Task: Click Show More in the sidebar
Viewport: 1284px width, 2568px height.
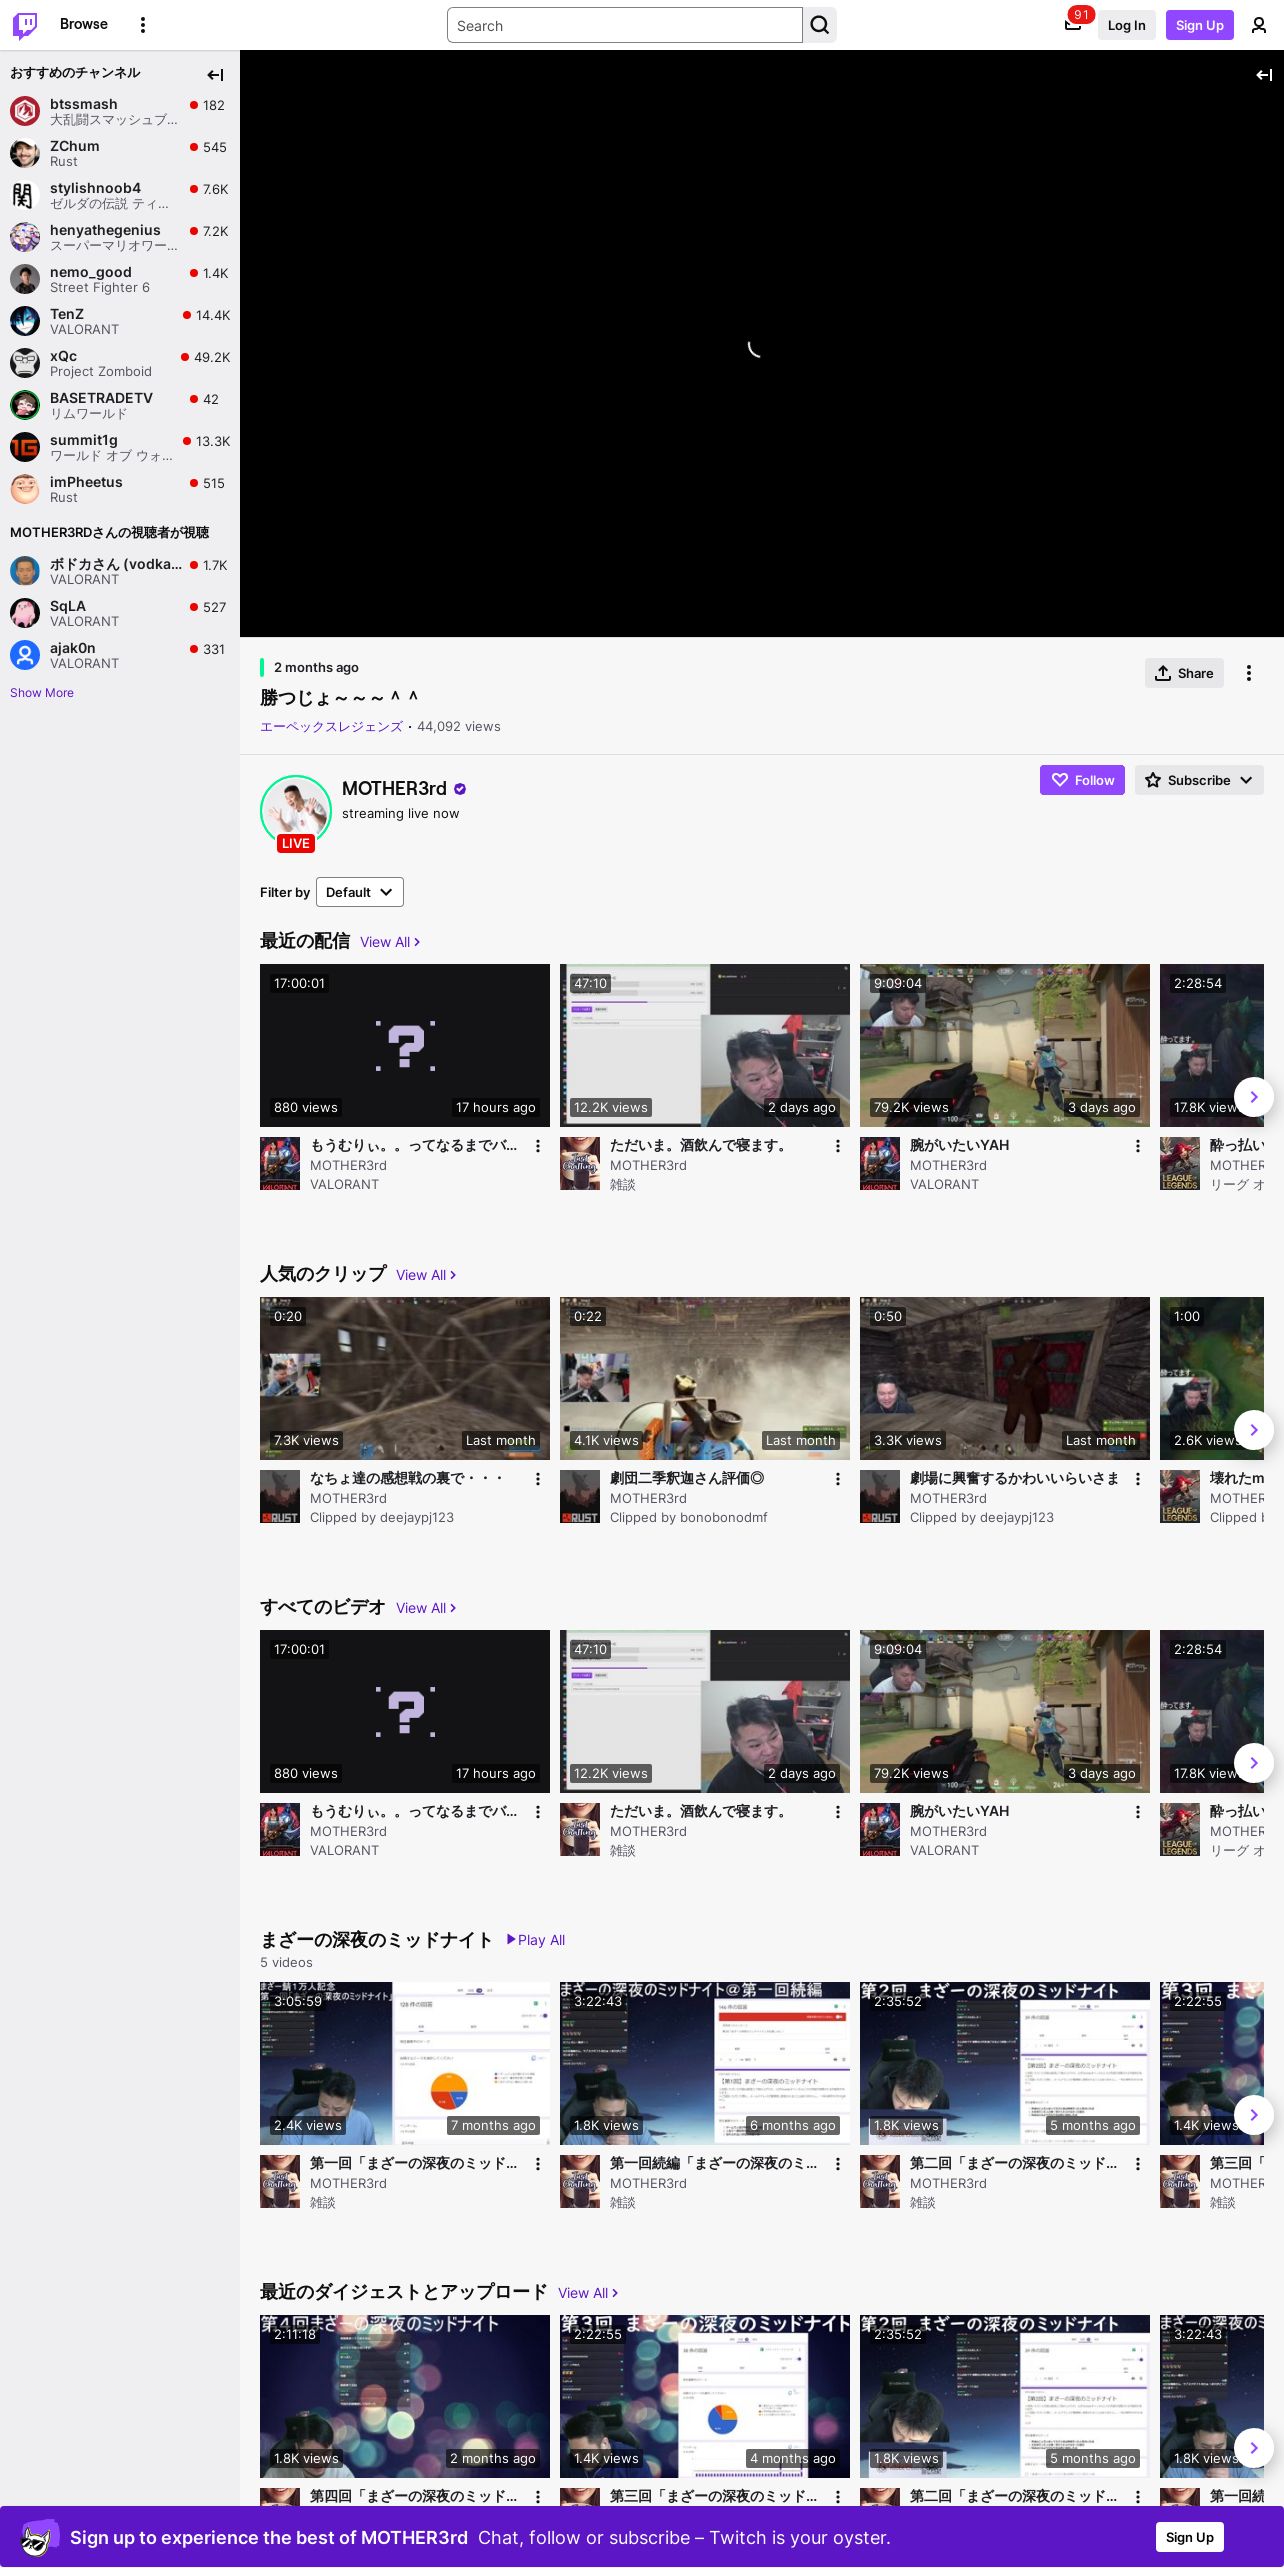Action: click(x=42, y=693)
